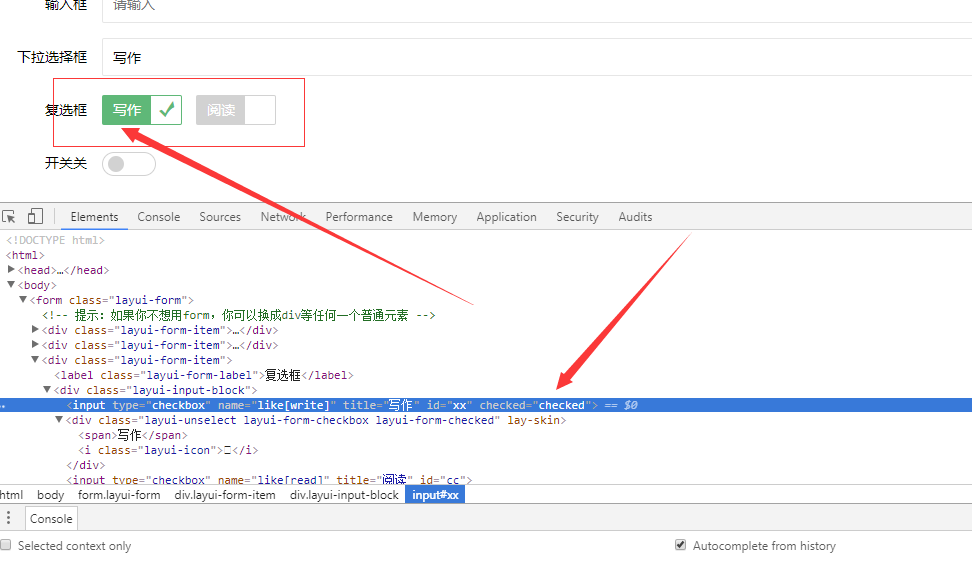Select the highlighted input id="xx" line
The width and height of the screenshot is (972, 563).
[486, 405]
